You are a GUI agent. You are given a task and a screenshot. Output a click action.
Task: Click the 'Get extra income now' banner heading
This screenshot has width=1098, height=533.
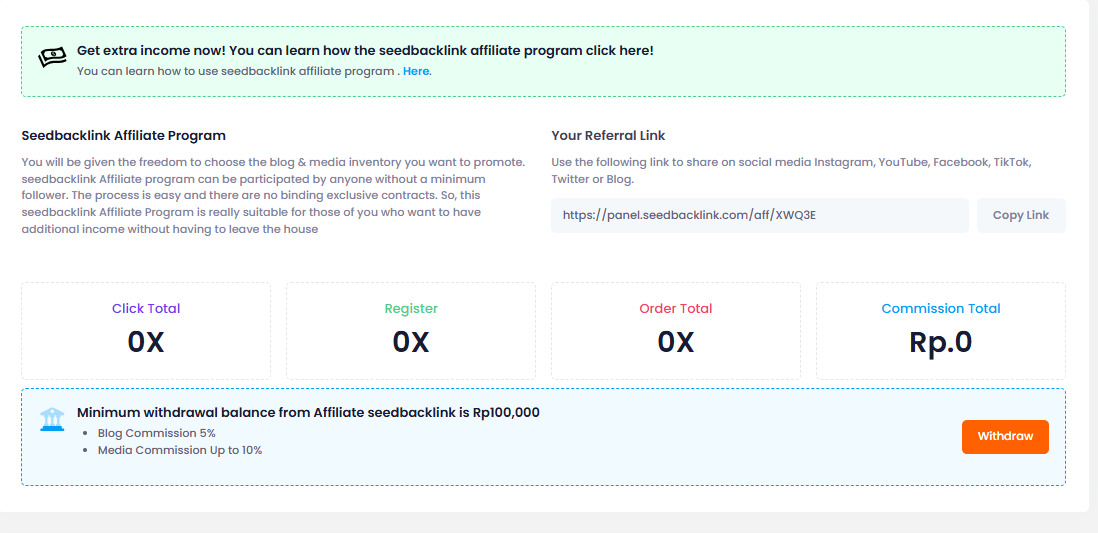click(x=365, y=51)
